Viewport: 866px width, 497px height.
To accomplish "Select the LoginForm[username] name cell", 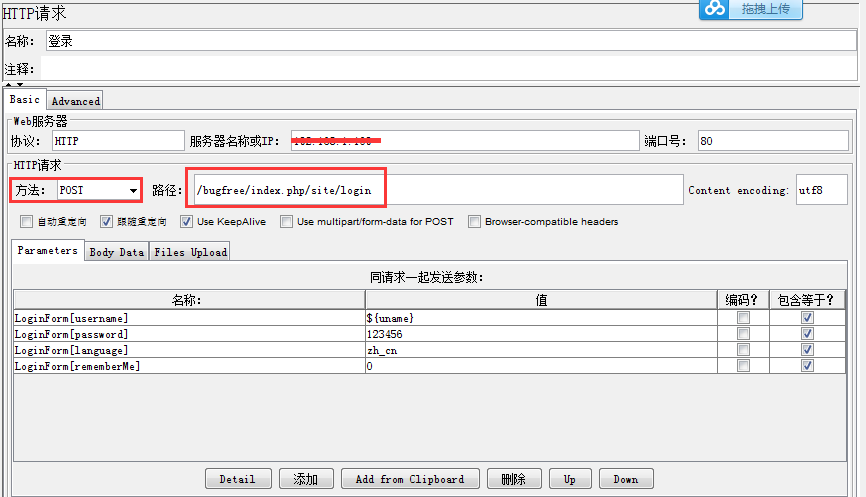I will click(189, 318).
